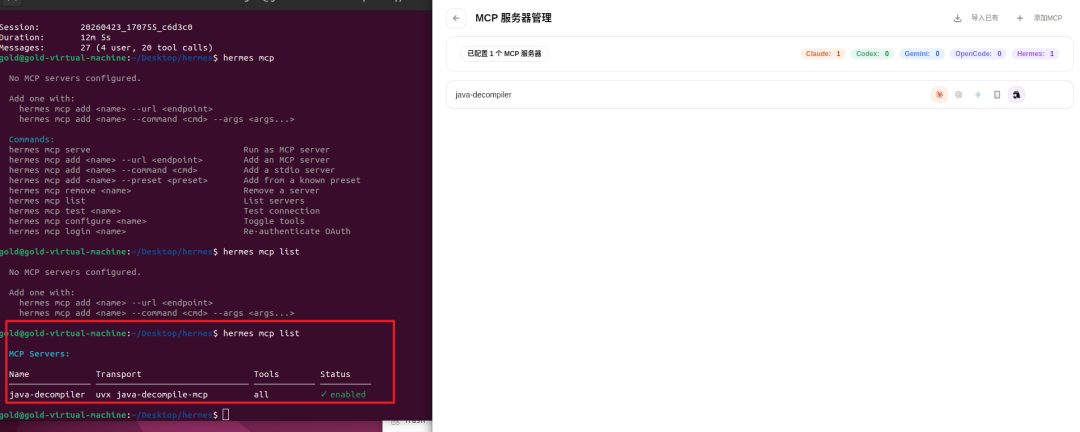Image resolution: width=1080 pixels, height=432 pixels.
Task: Click 'hermes mcp test <name>' command line
Action: click(65, 211)
